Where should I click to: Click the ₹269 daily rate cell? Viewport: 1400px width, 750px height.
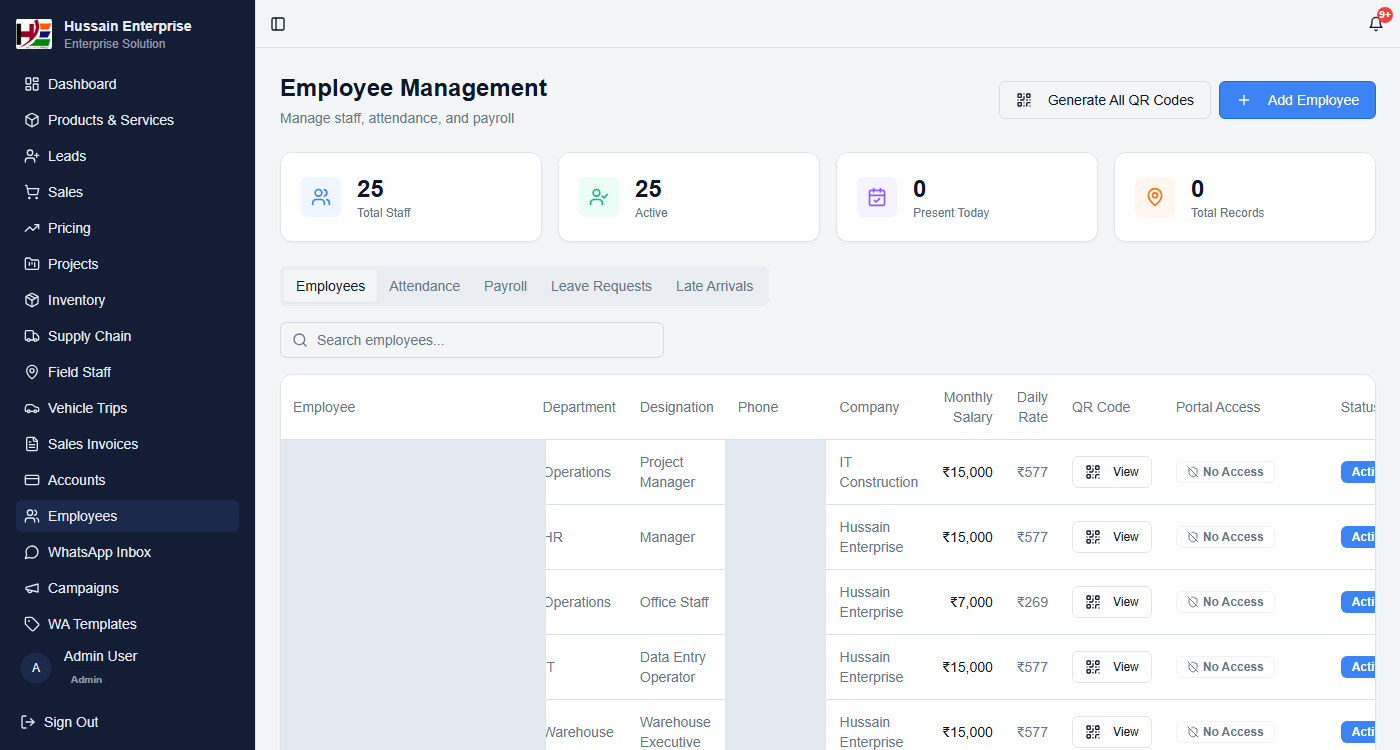click(x=1032, y=602)
